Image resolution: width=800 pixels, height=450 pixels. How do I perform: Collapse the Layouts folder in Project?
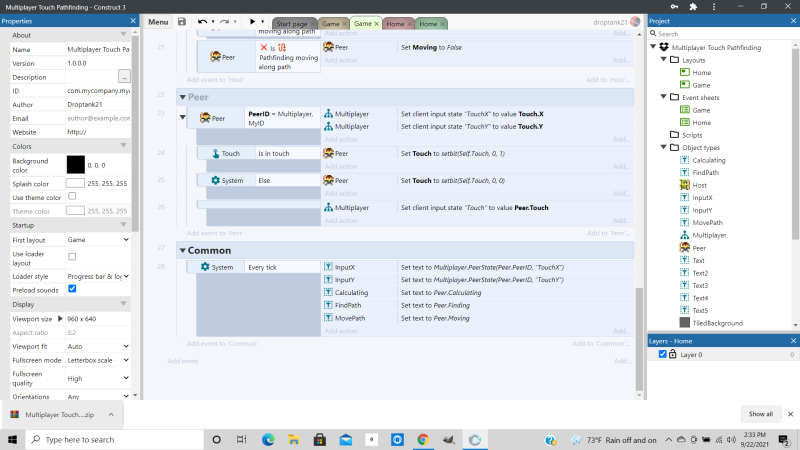(x=664, y=60)
